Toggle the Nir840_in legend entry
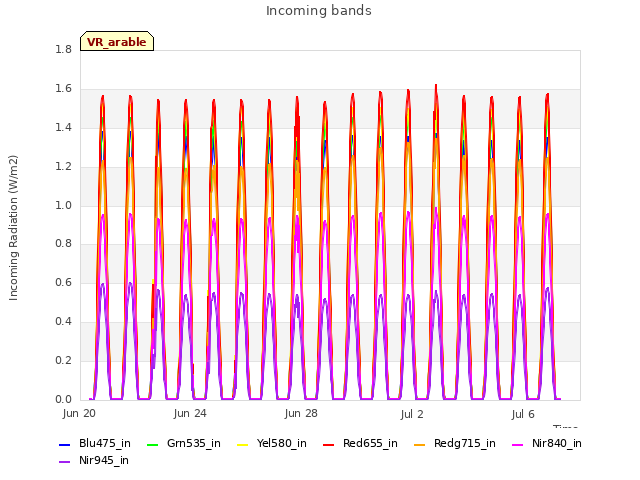This screenshot has width=640, height=480. click(x=547, y=444)
